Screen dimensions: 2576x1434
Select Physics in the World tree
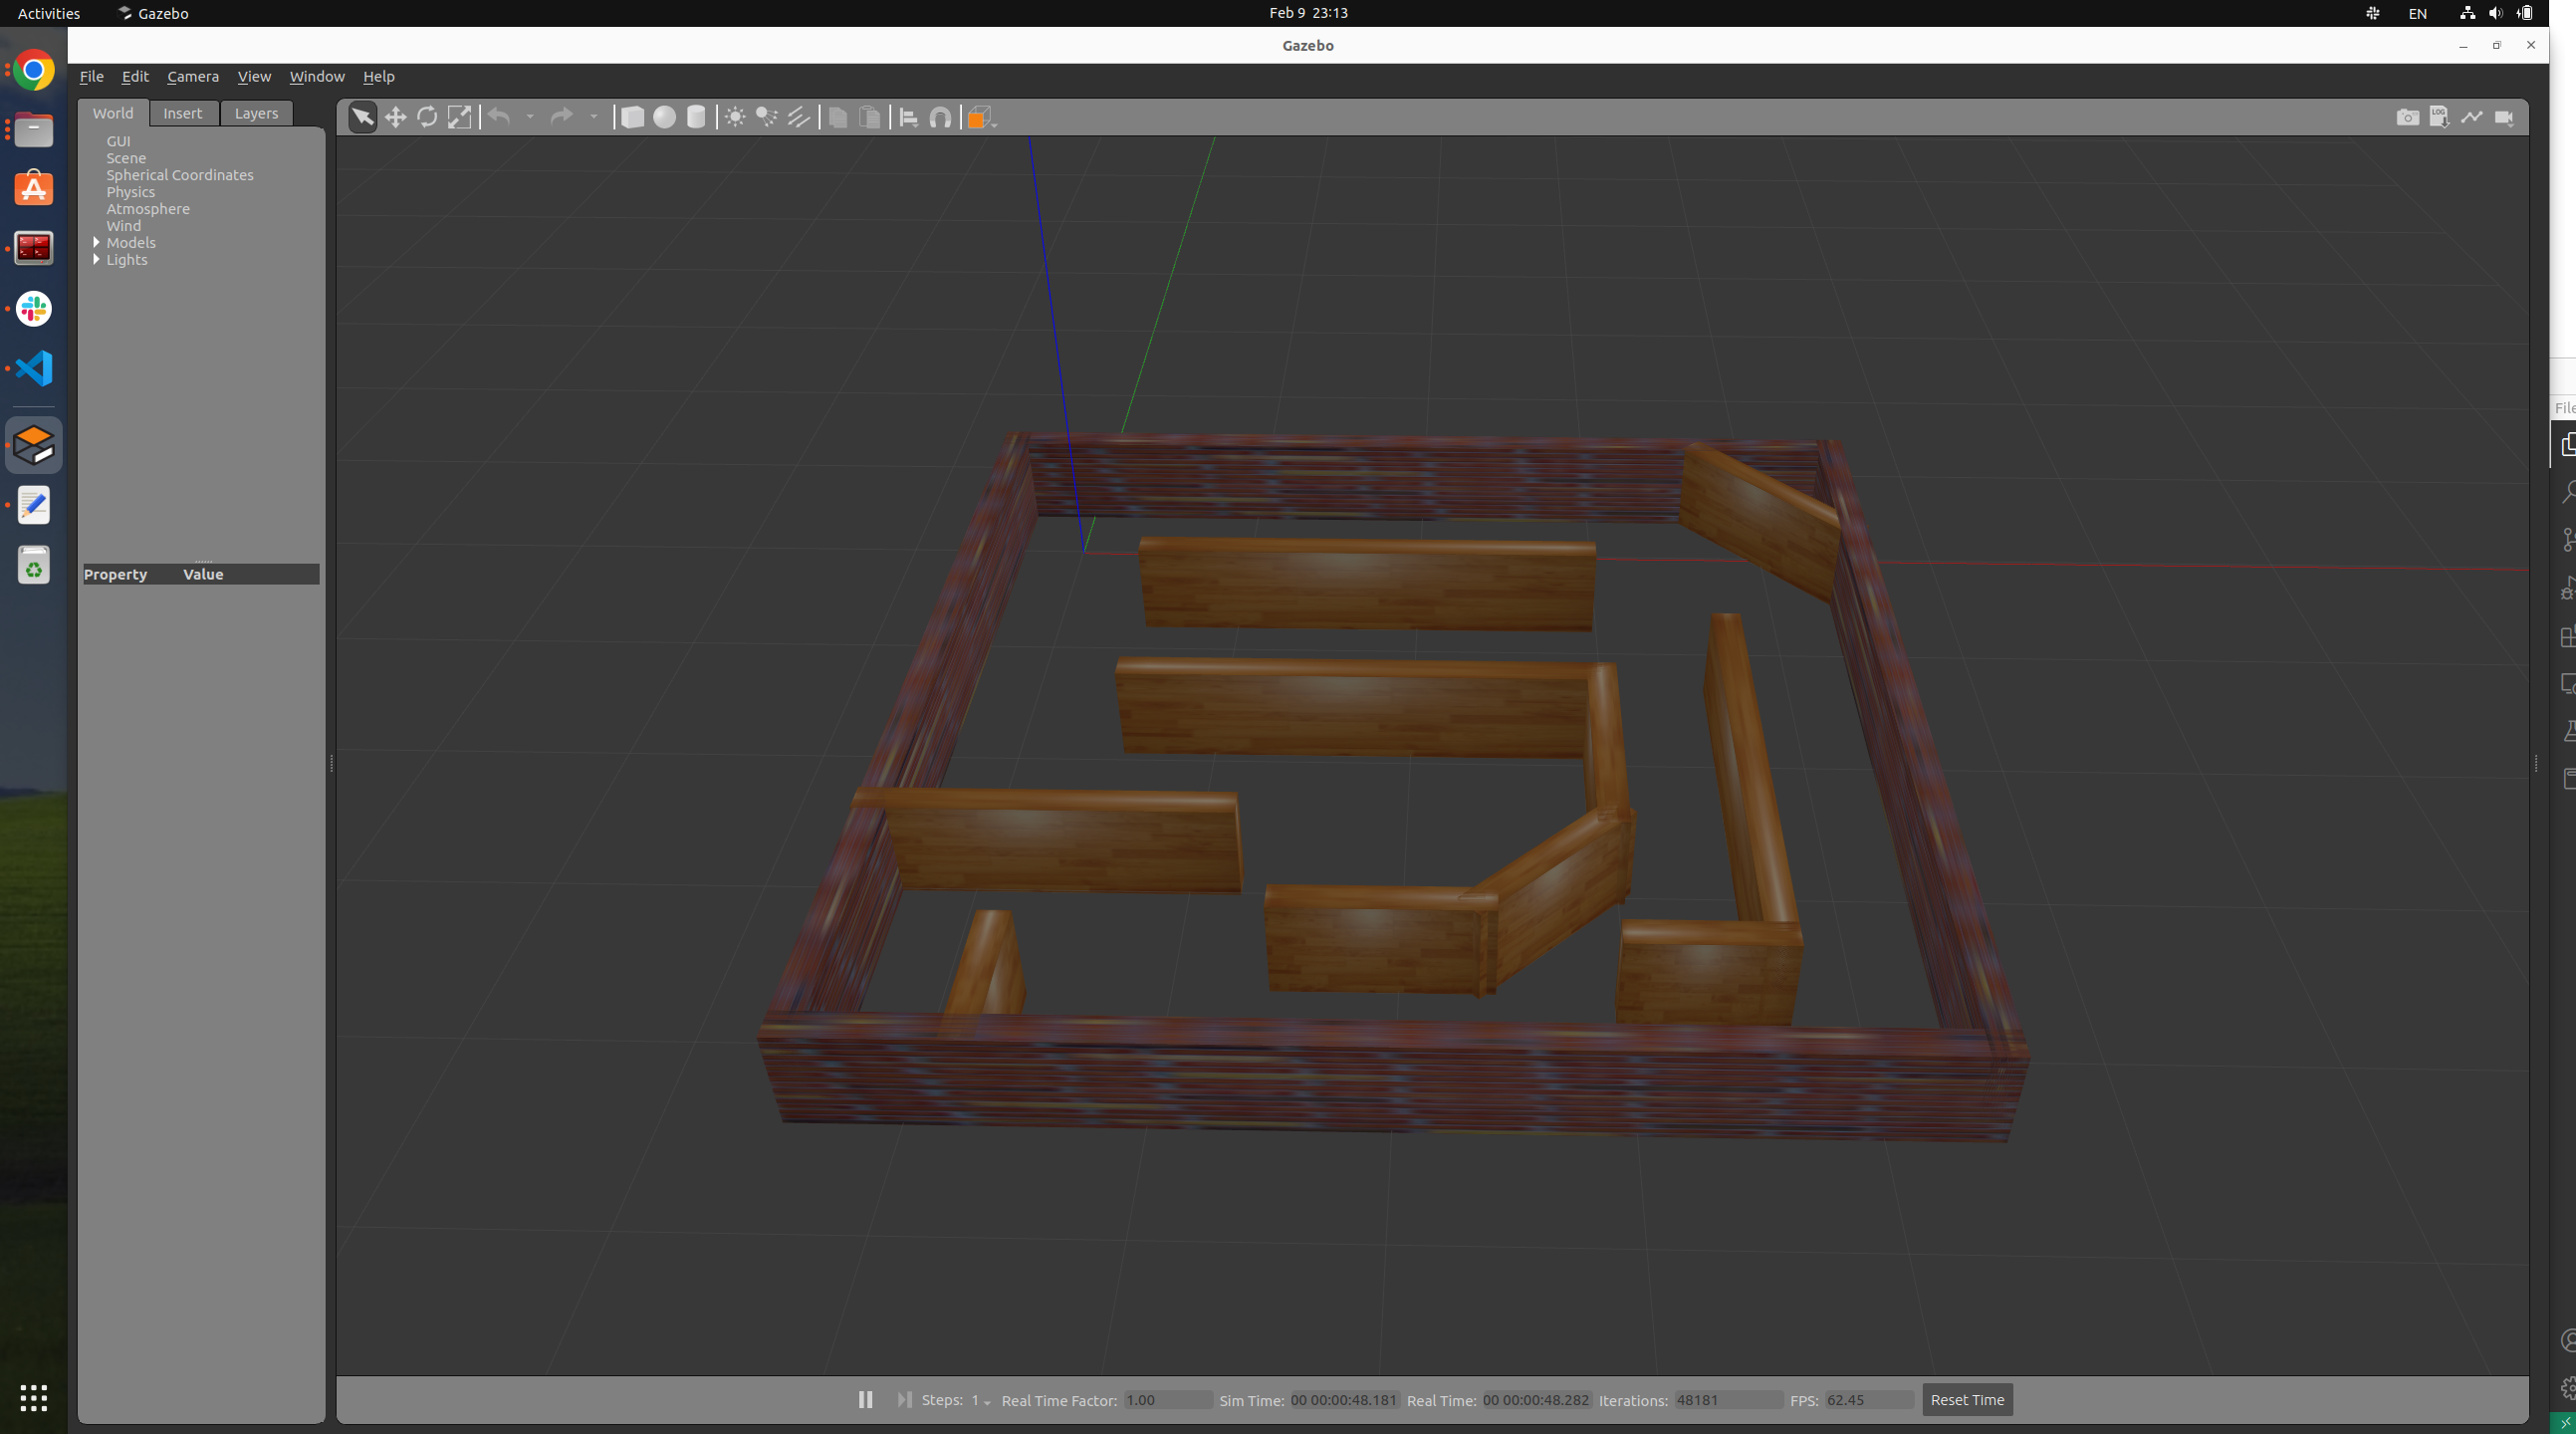[131, 192]
